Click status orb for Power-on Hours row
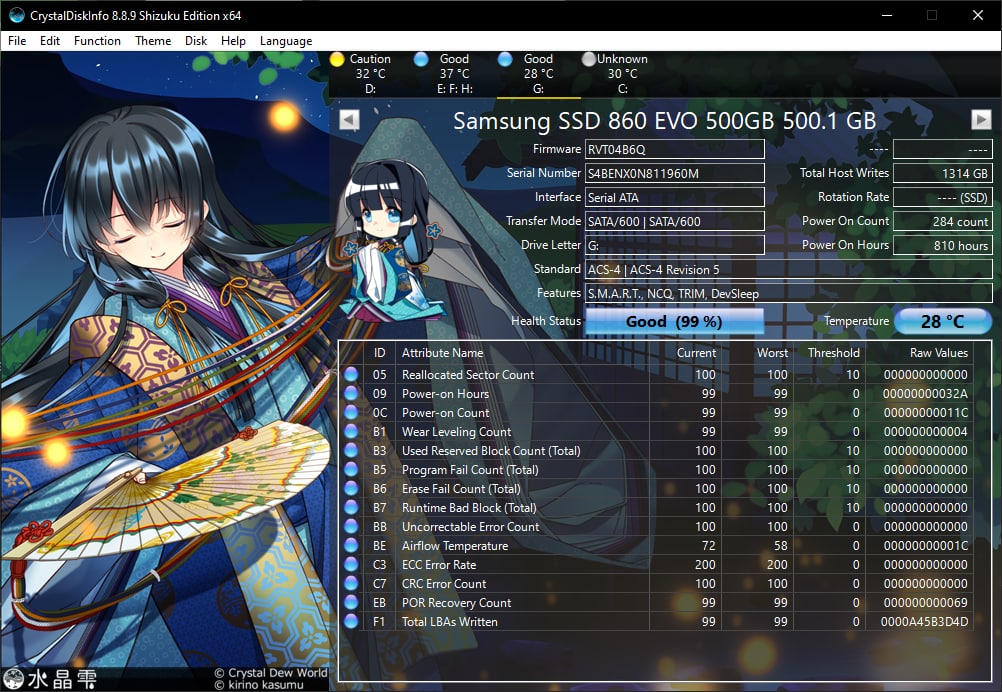1002x692 pixels. pos(351,394)
